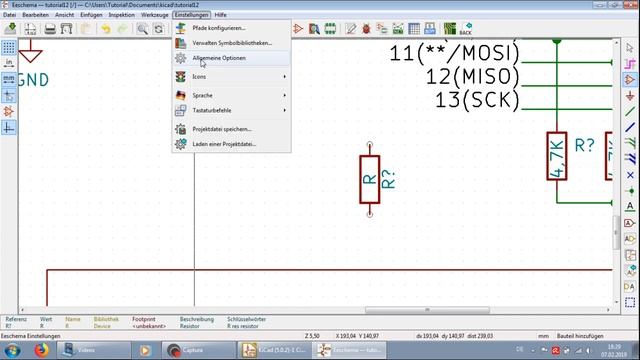Viewport: 640px width, 360px height.
Task: Click the paste icon
Action: 86,29
